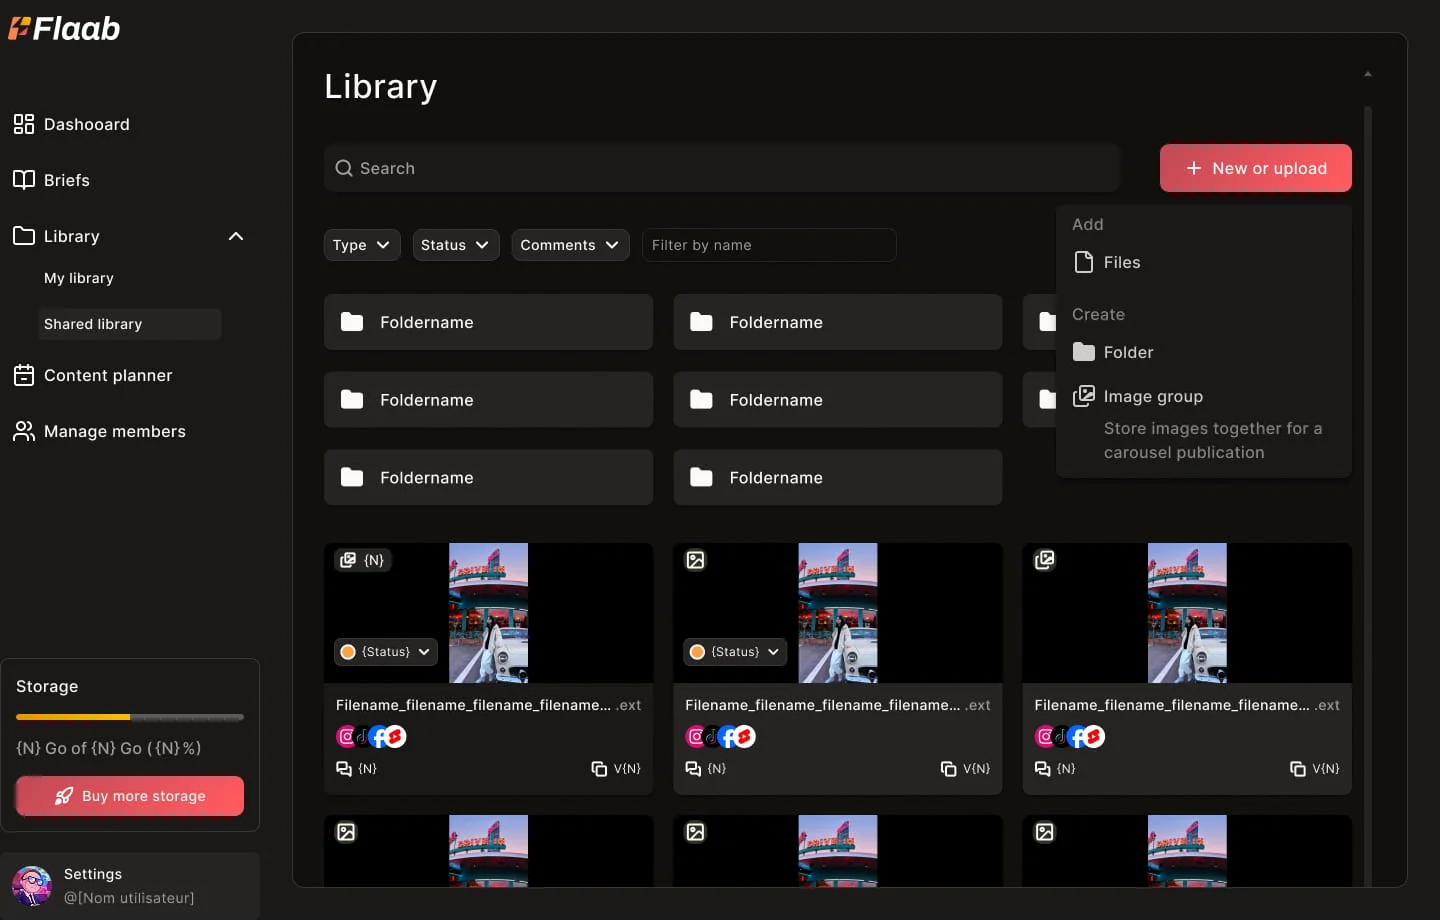Click the Manage members people icon
This screenshot has width=1440, height=920.
24,431
